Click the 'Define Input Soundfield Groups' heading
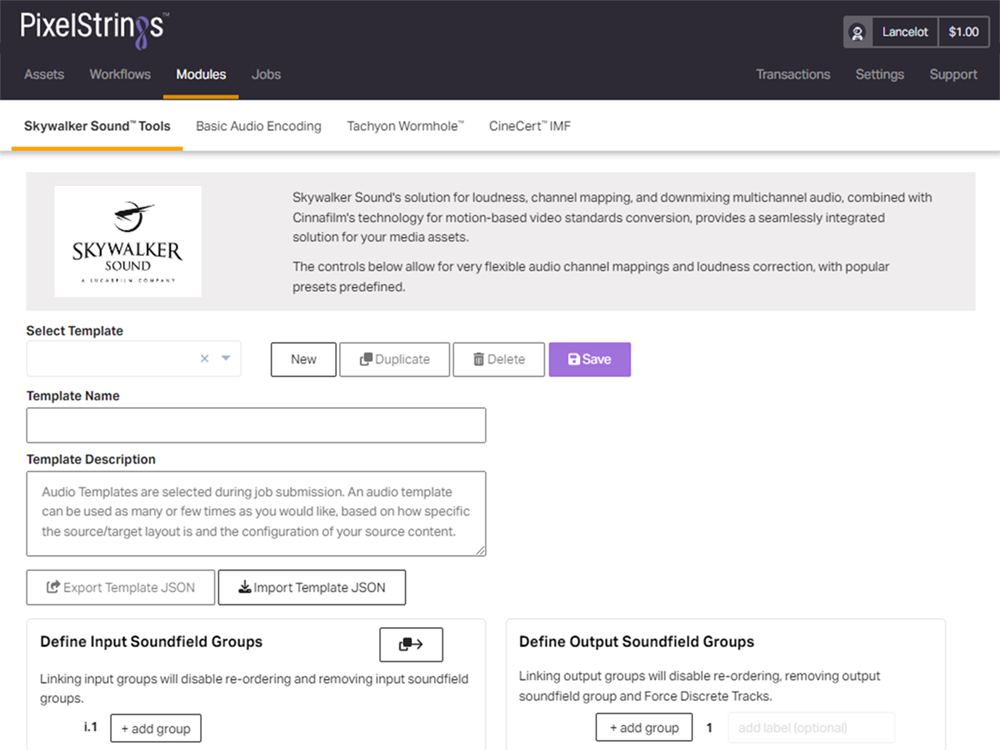The width and height of the screenshot is (1000, 750). 151,642
